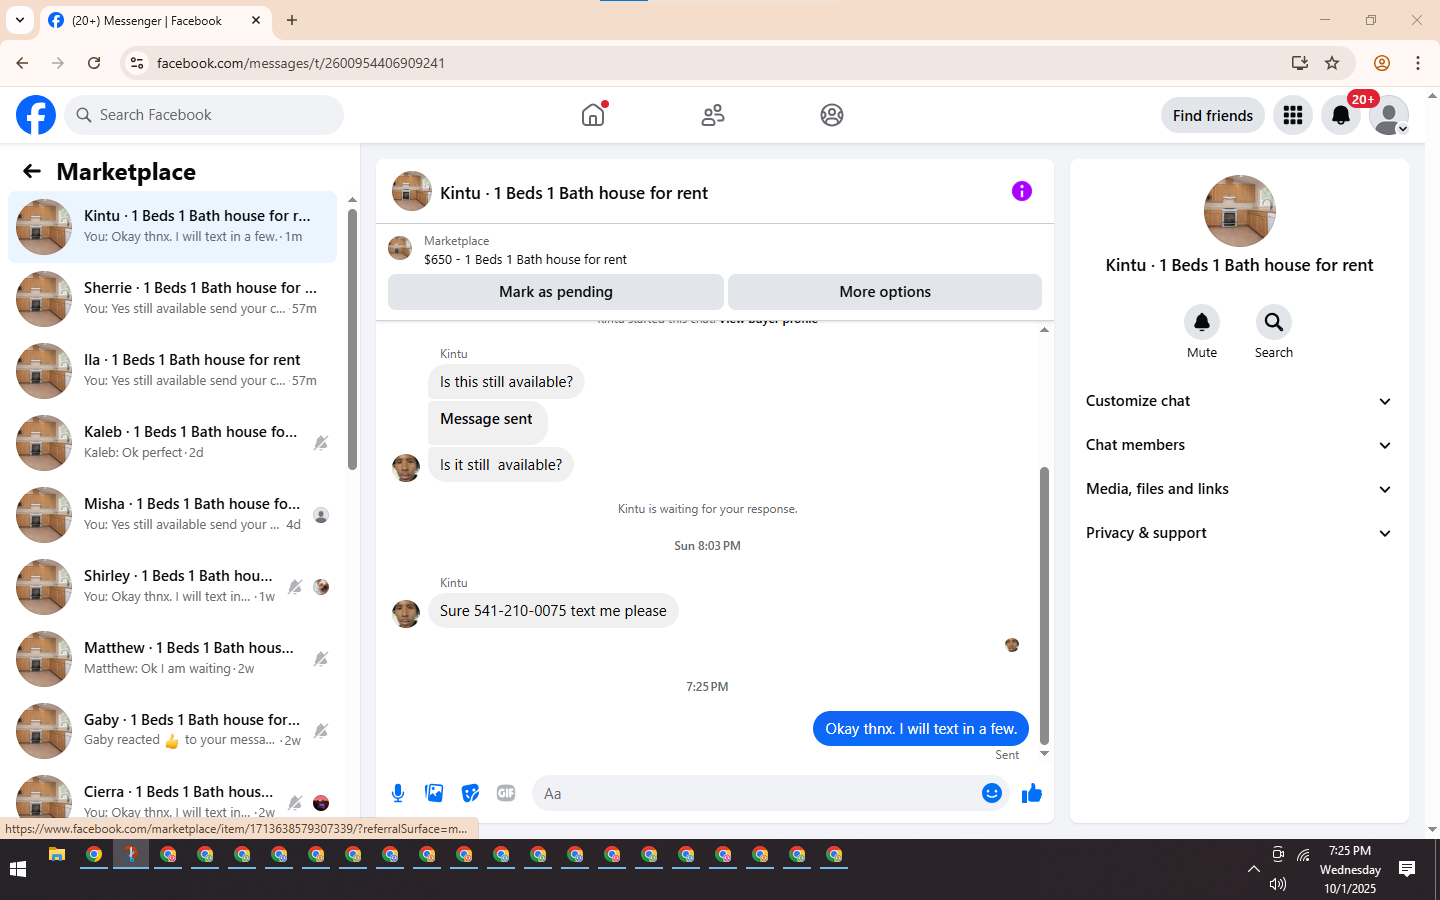Image resolution: width=1440 pixels, height=900 pixels.
Task: Open the Ila conversation in the list
Action: (172, 371)
